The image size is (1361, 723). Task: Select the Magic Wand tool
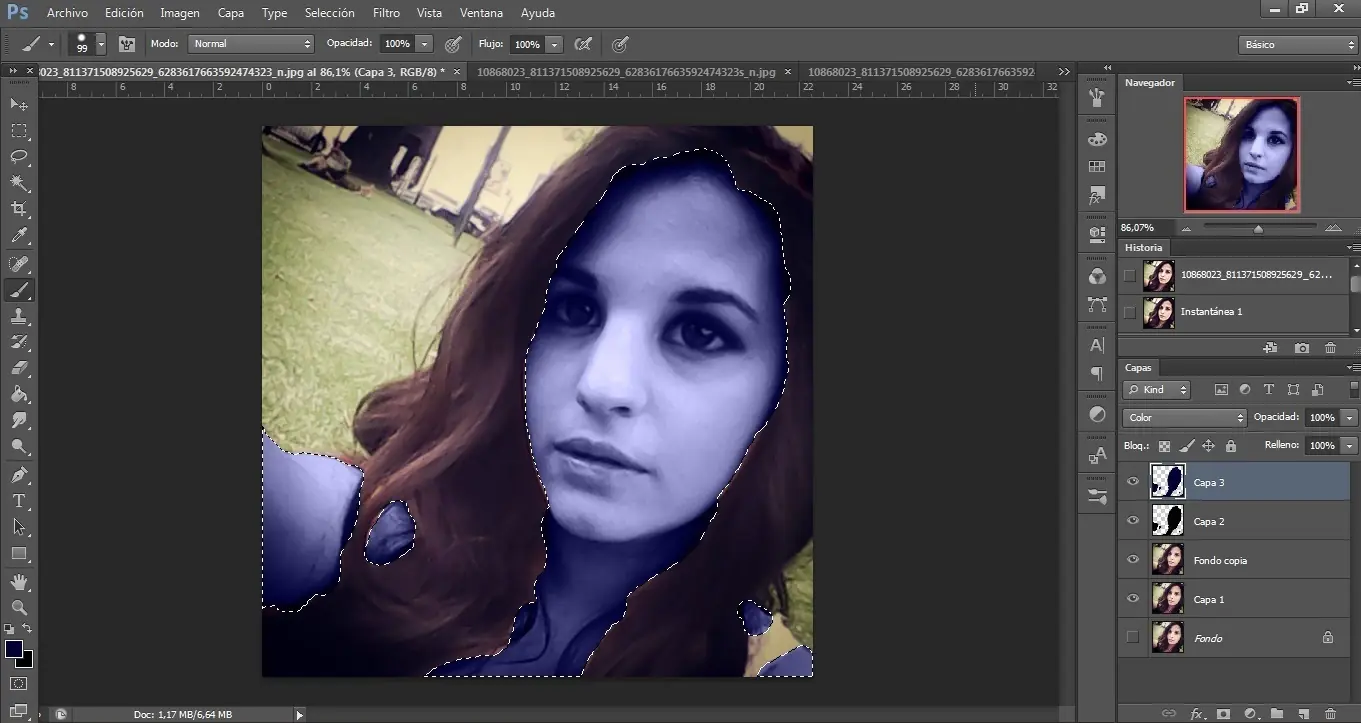(x=19, y=183)
